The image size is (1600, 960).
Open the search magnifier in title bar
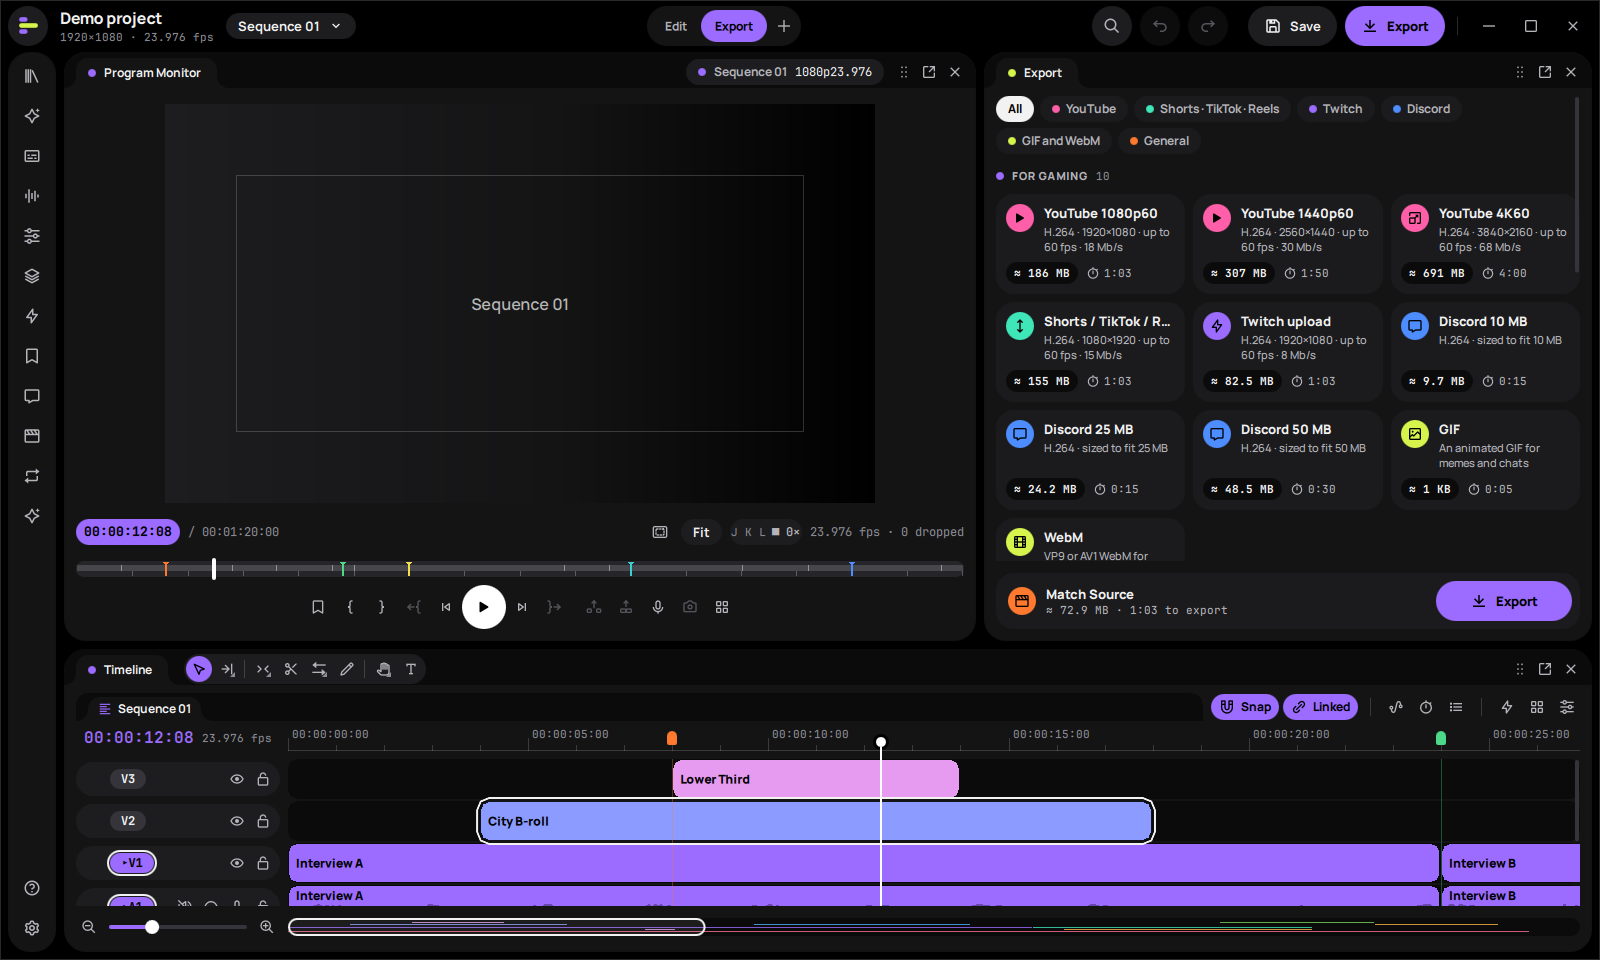[1112, 26]
